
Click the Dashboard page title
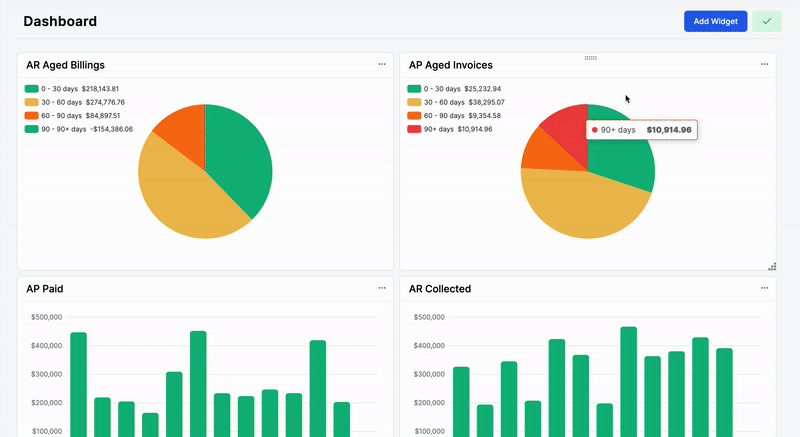[60, 21]
